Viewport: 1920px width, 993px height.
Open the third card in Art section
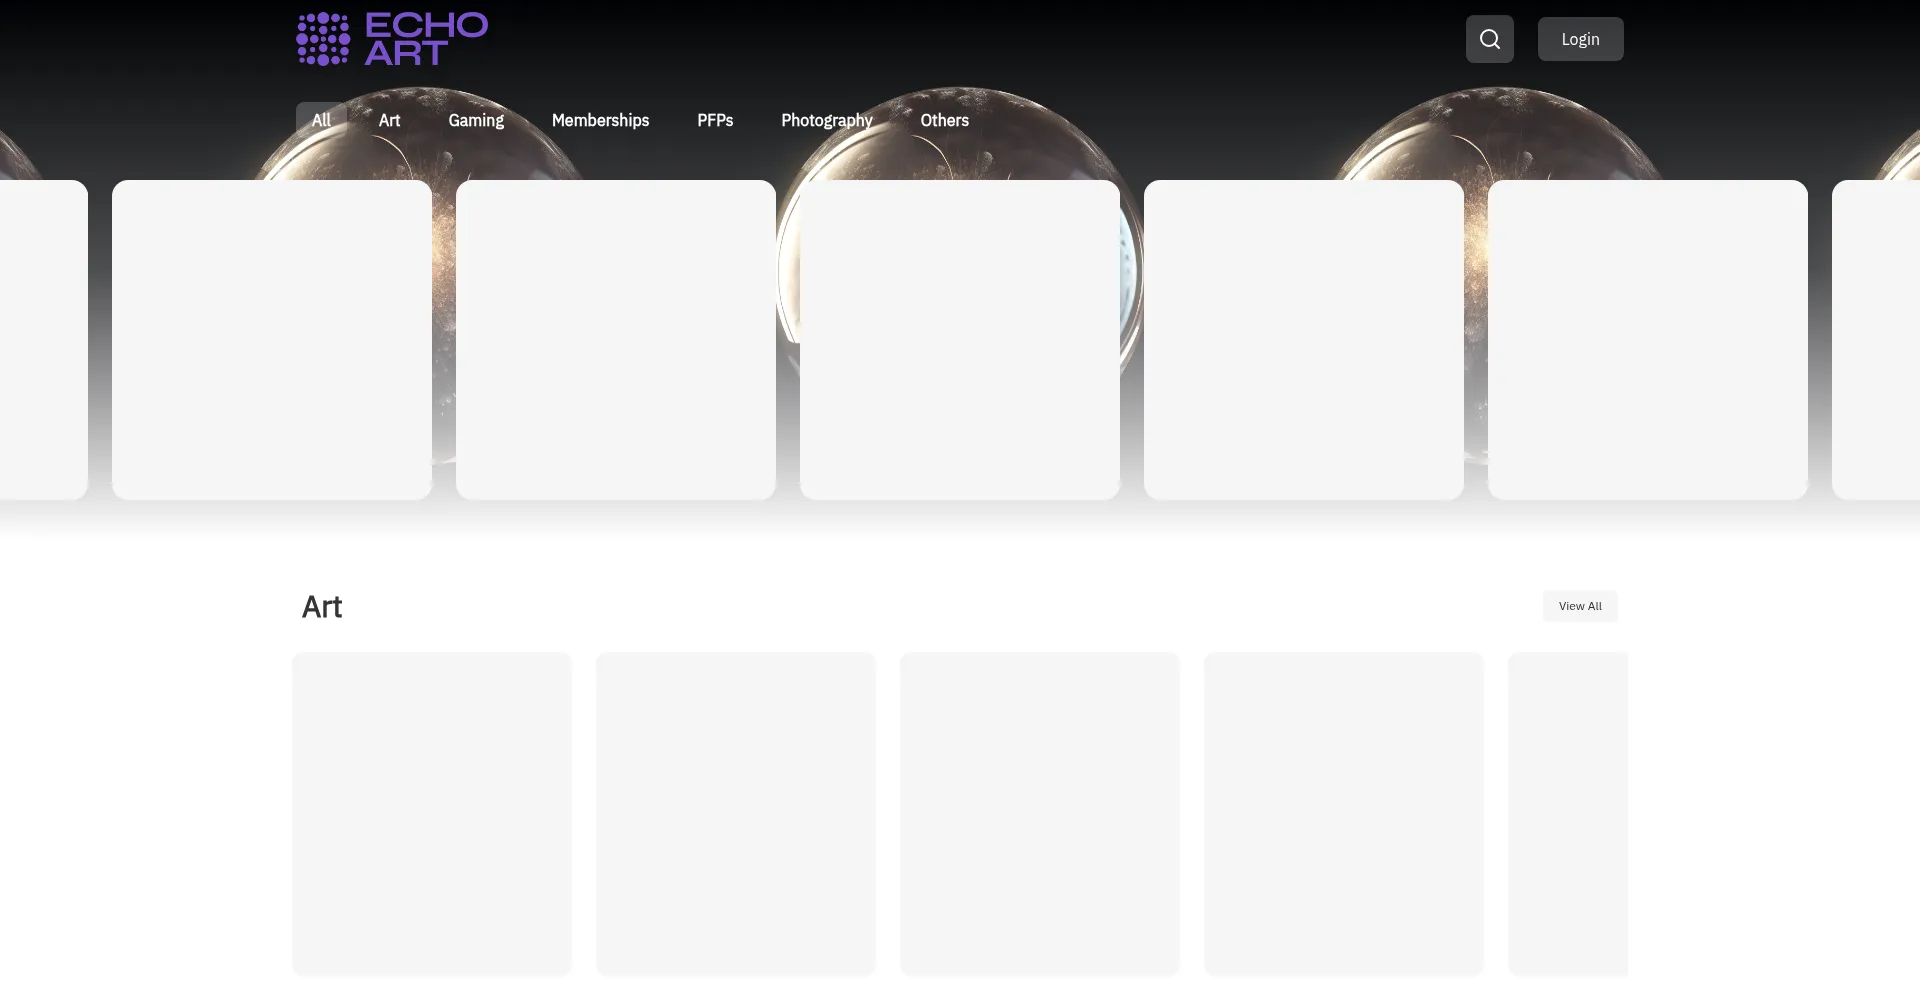pos(1040,813)
